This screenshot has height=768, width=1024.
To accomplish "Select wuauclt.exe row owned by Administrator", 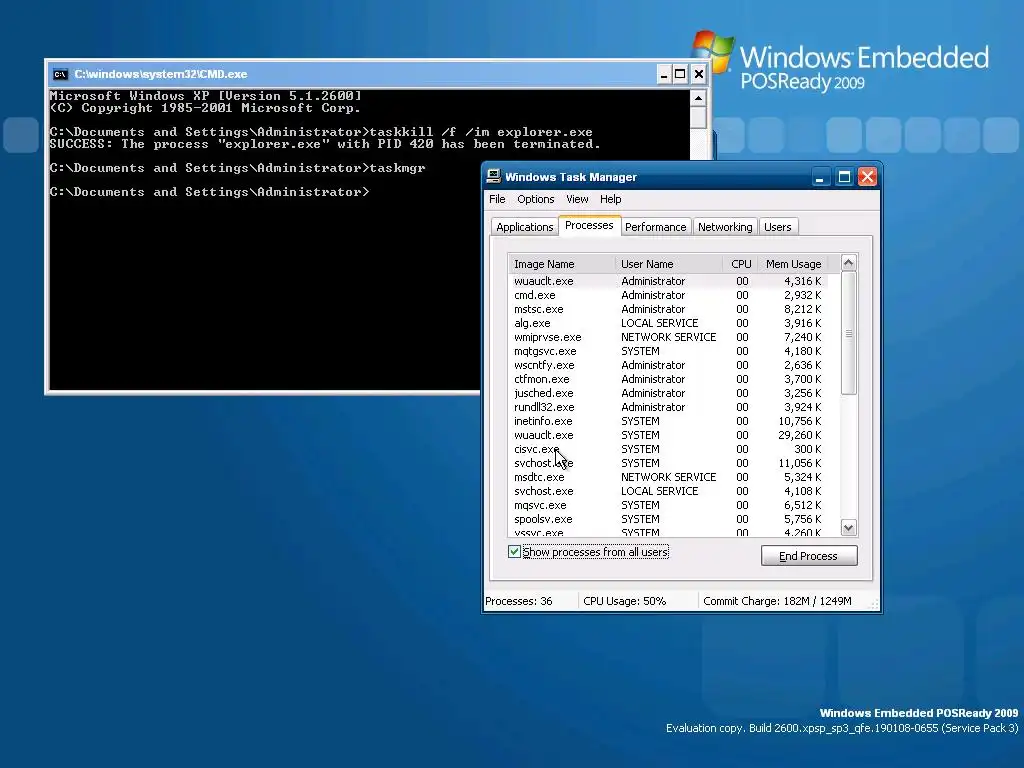I will click(668, 281).
